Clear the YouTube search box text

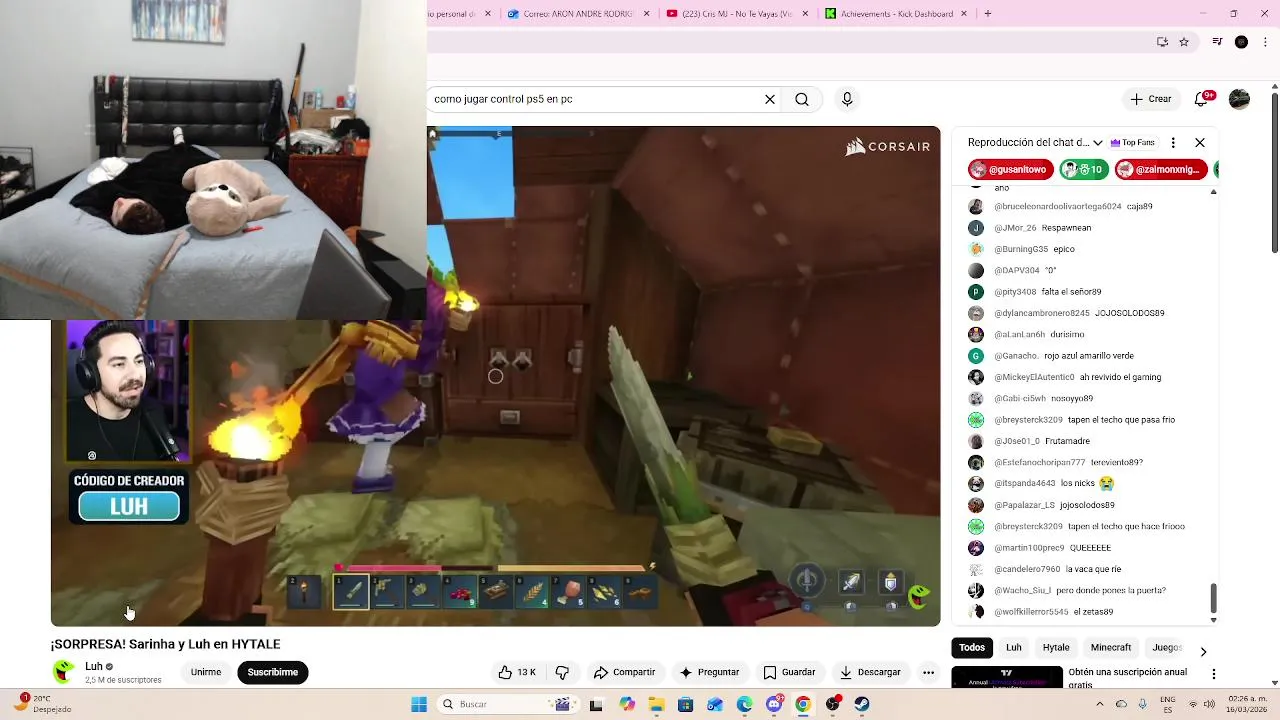[x=770, y=99]
